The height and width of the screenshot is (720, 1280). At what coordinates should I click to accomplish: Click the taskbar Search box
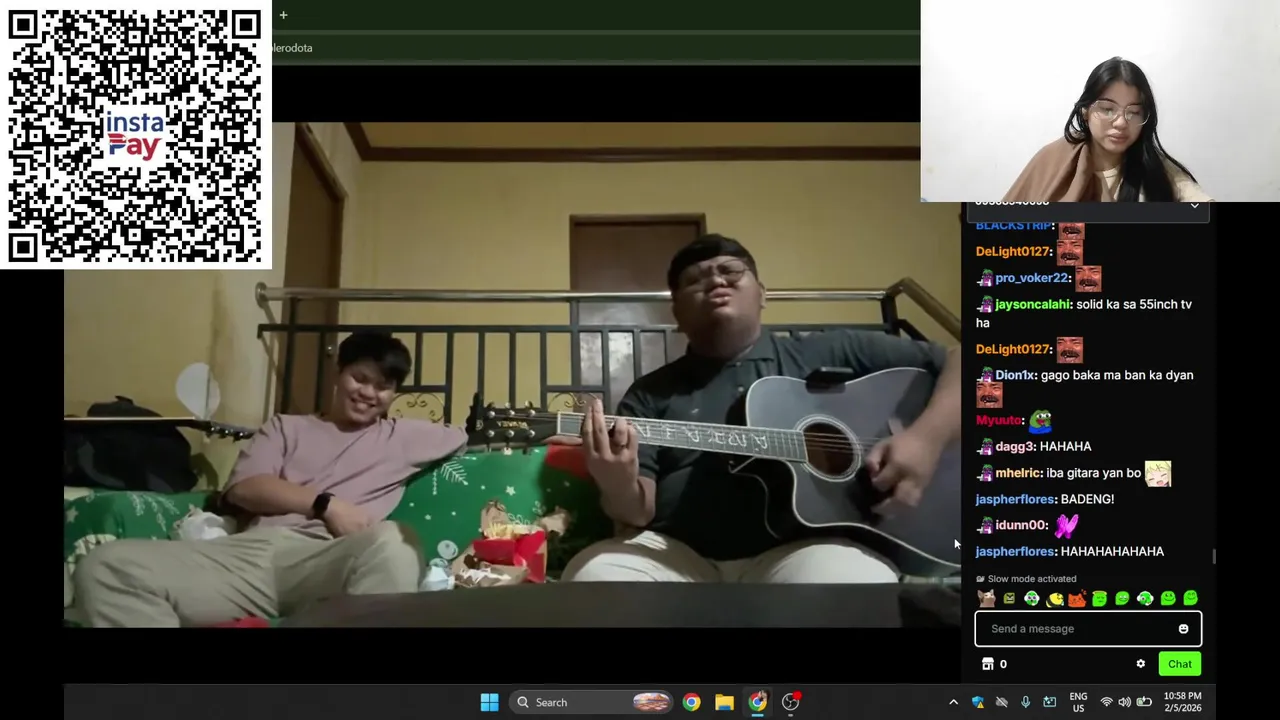coord(590,702)
